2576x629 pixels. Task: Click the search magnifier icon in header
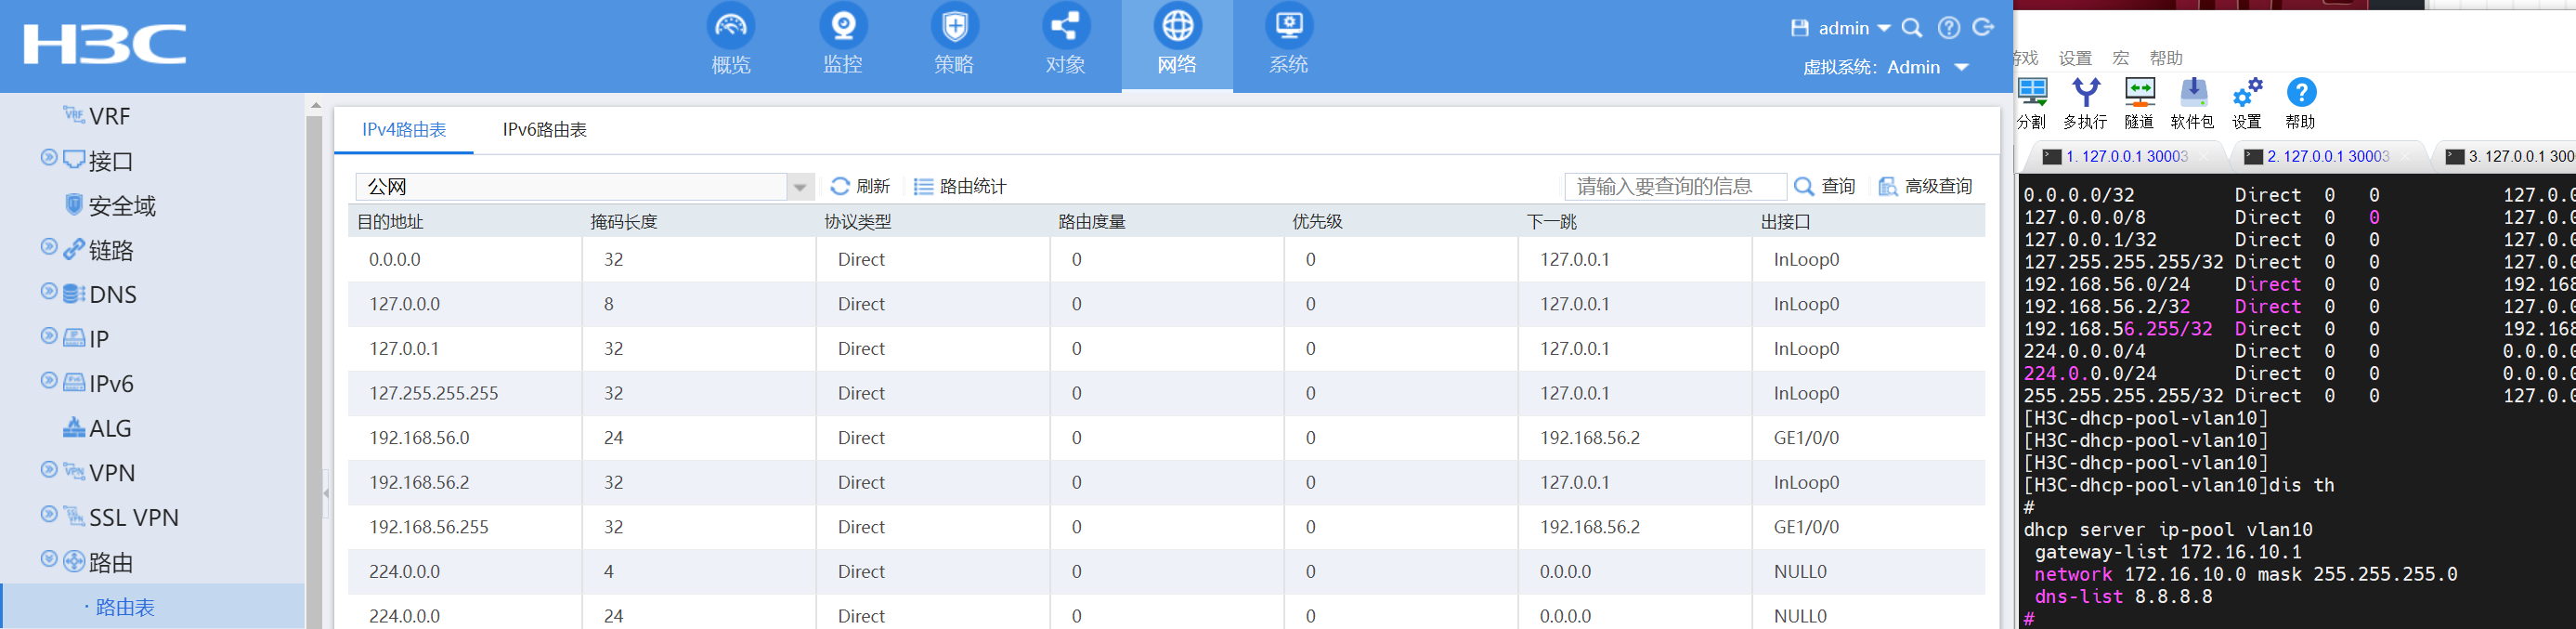click(x=1912, y=28)
